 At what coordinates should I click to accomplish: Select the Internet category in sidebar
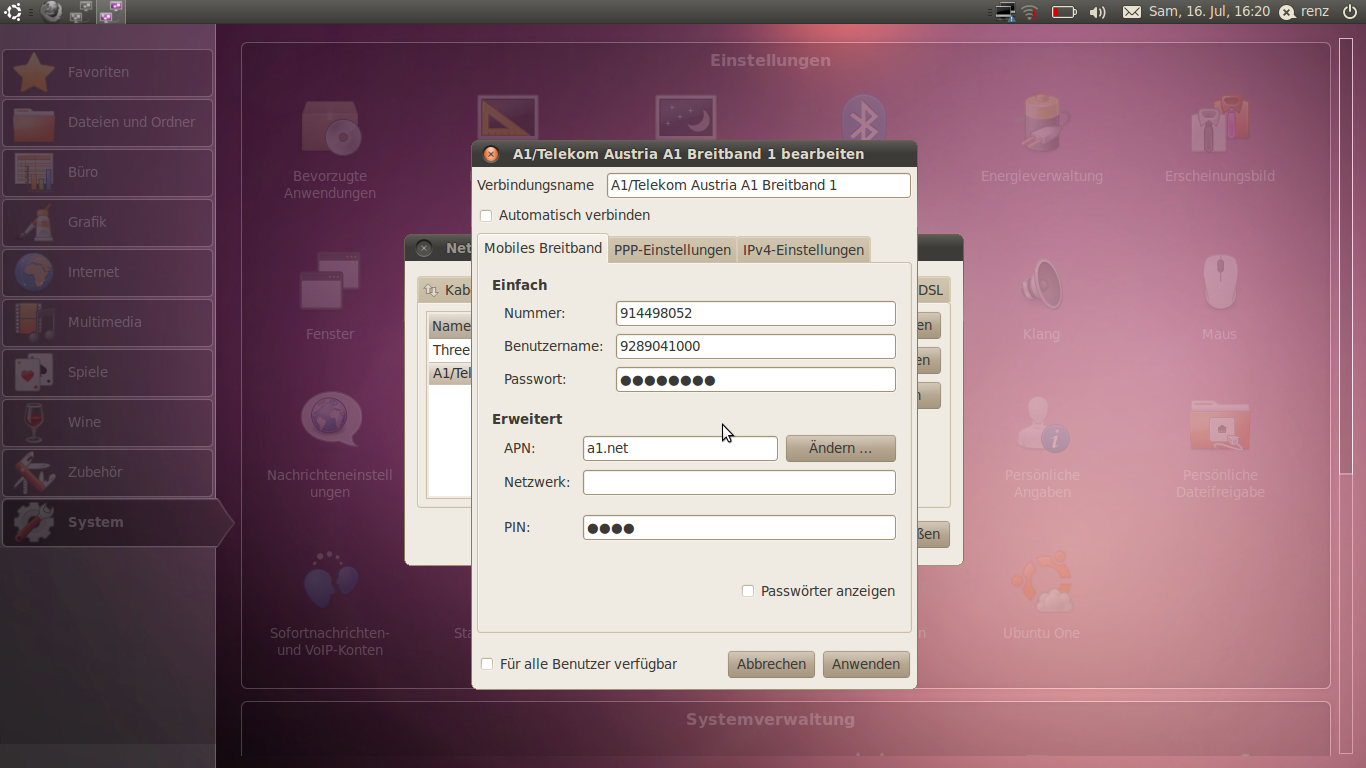(108, 273)
